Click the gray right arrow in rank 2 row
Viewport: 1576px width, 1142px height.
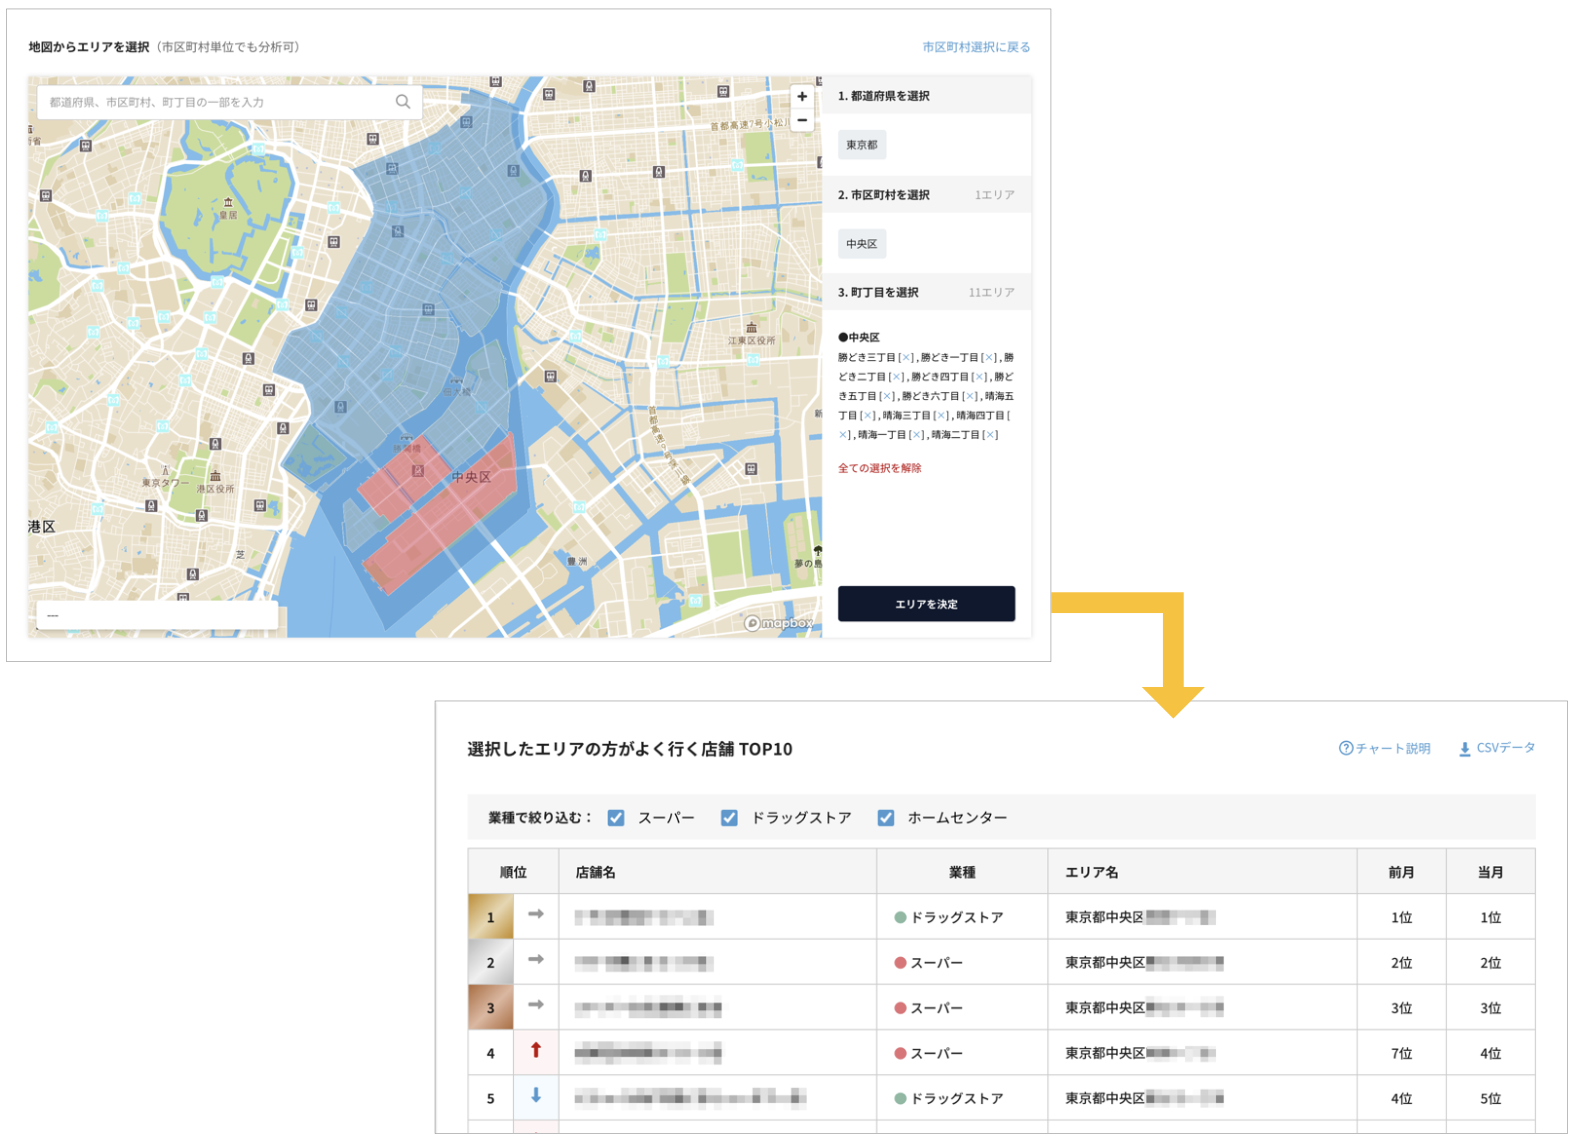pyautogui.click(x=536, y=960)
